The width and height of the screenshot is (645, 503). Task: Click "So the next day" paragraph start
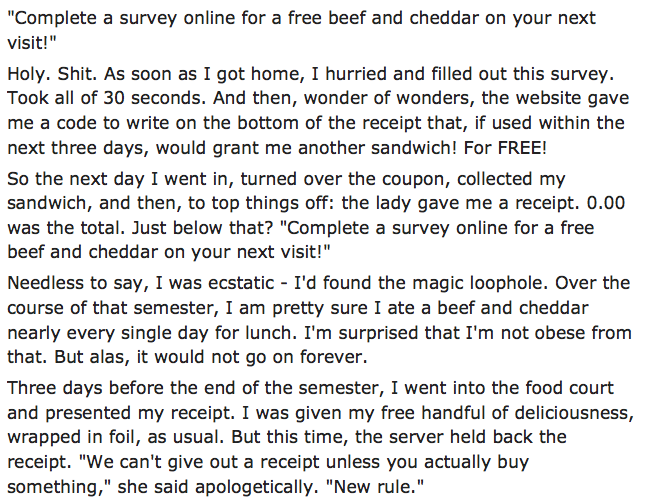(x=76, y=179)
